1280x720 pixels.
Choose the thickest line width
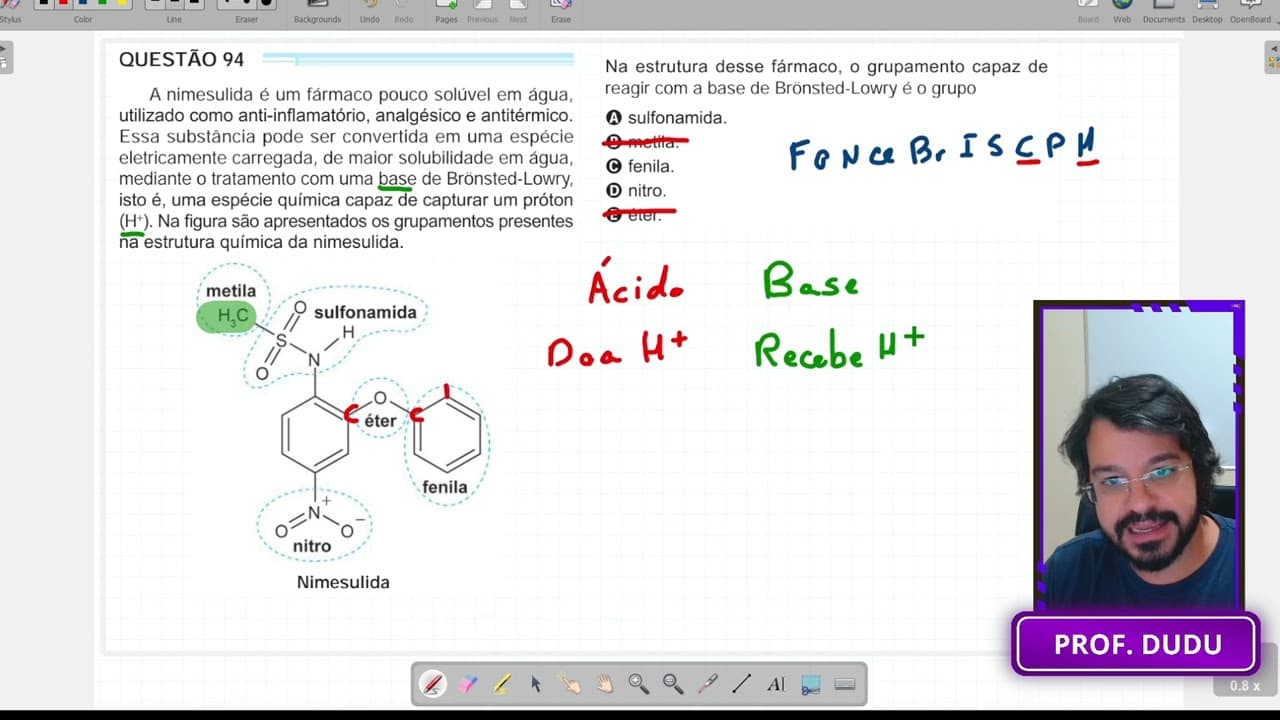pos(194,3)
